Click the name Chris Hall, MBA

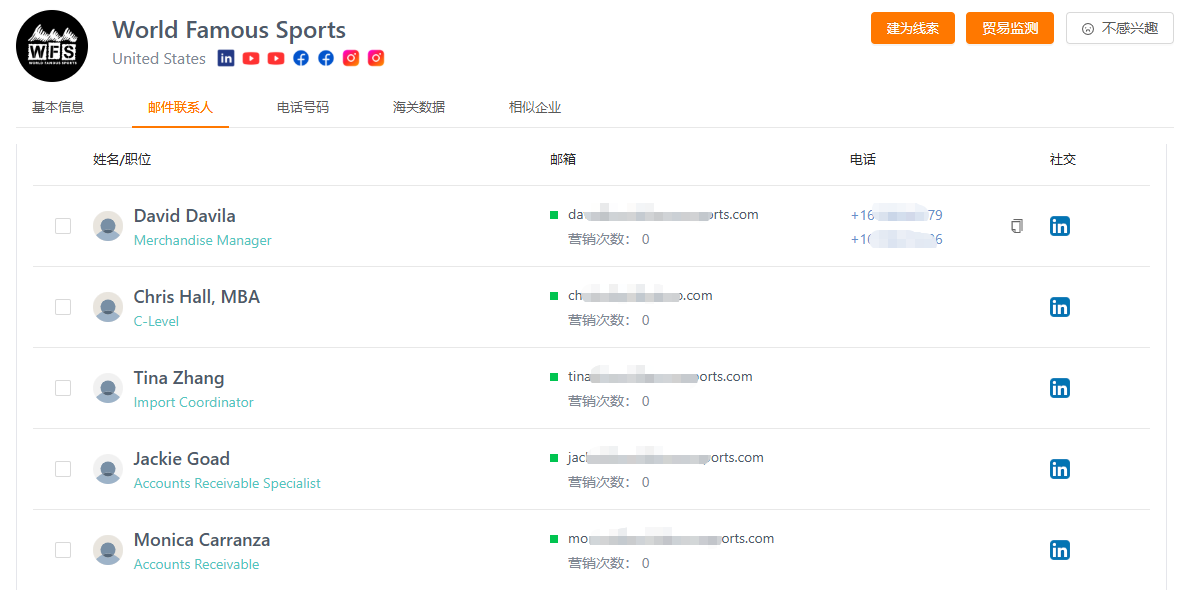click(197, 297)
